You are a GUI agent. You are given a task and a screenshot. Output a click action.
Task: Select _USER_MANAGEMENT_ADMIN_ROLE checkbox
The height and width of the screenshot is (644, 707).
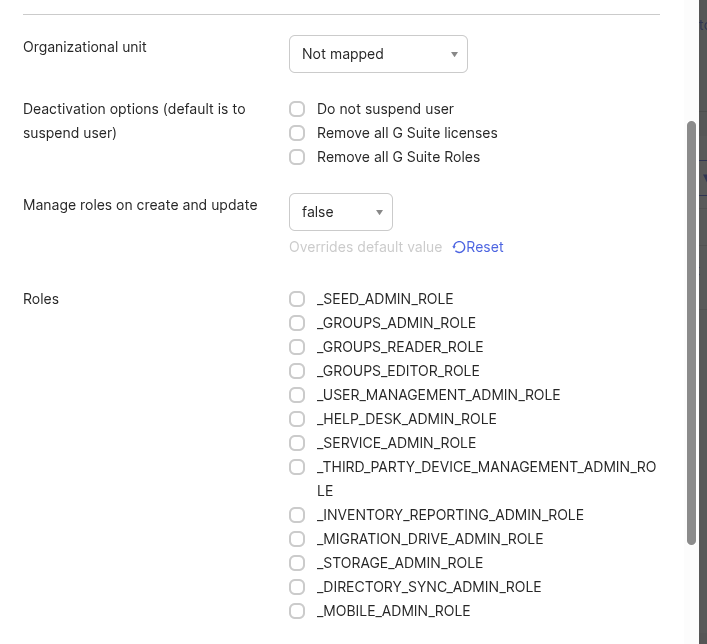[x=297, y=395]
